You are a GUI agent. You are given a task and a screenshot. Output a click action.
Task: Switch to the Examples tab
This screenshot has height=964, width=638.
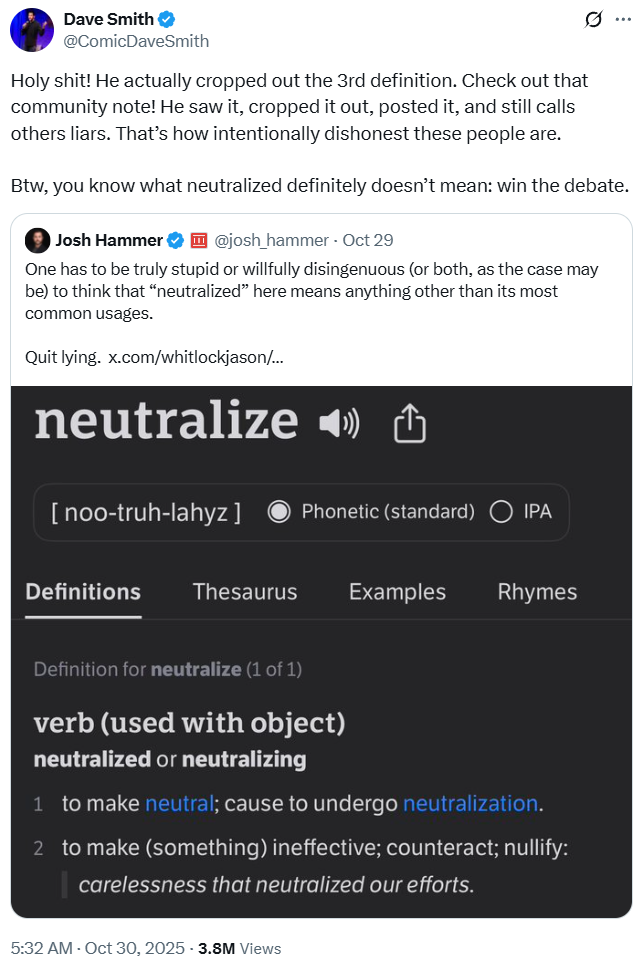(x=397, y=592)
